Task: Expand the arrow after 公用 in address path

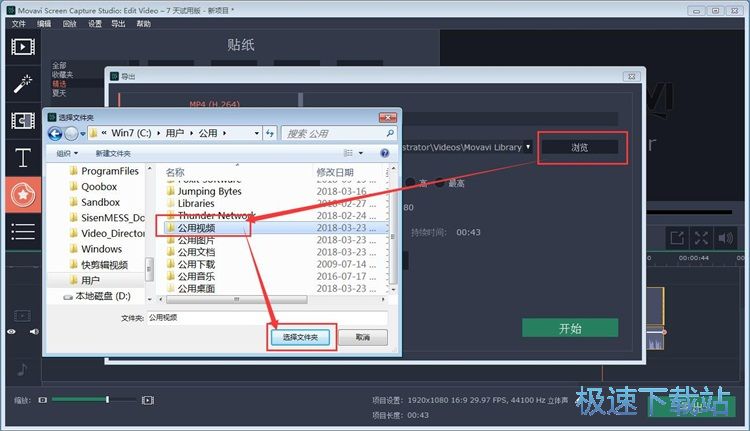Action: [x=224, y=133]
